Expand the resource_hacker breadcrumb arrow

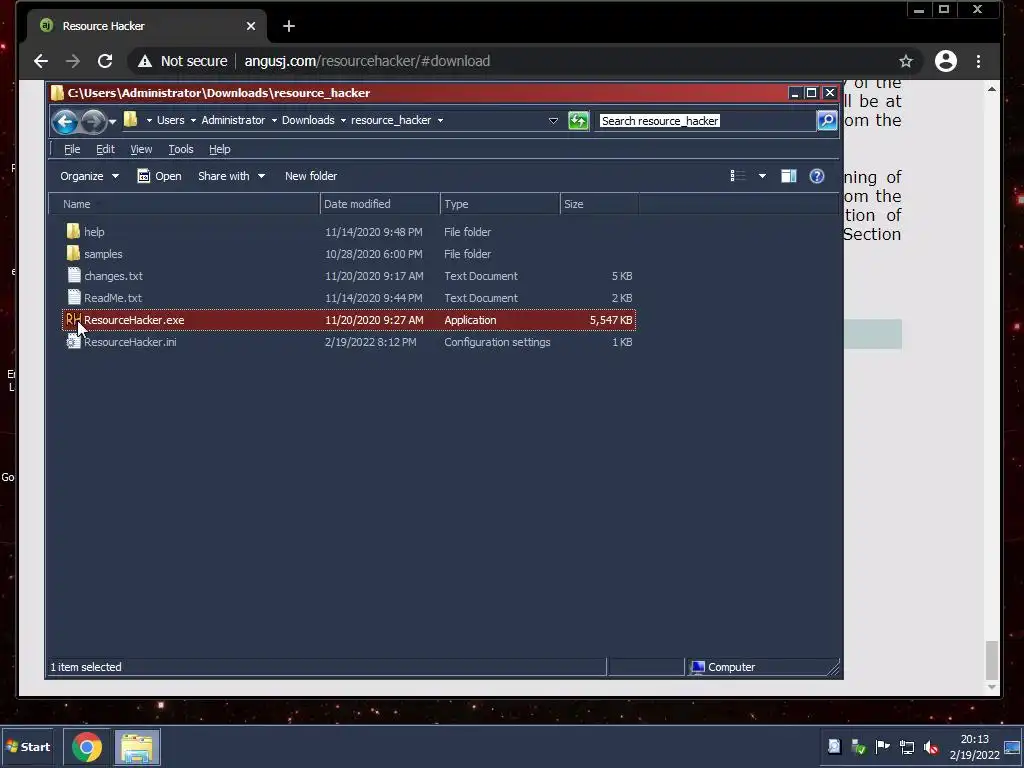(x=440, y=120)
